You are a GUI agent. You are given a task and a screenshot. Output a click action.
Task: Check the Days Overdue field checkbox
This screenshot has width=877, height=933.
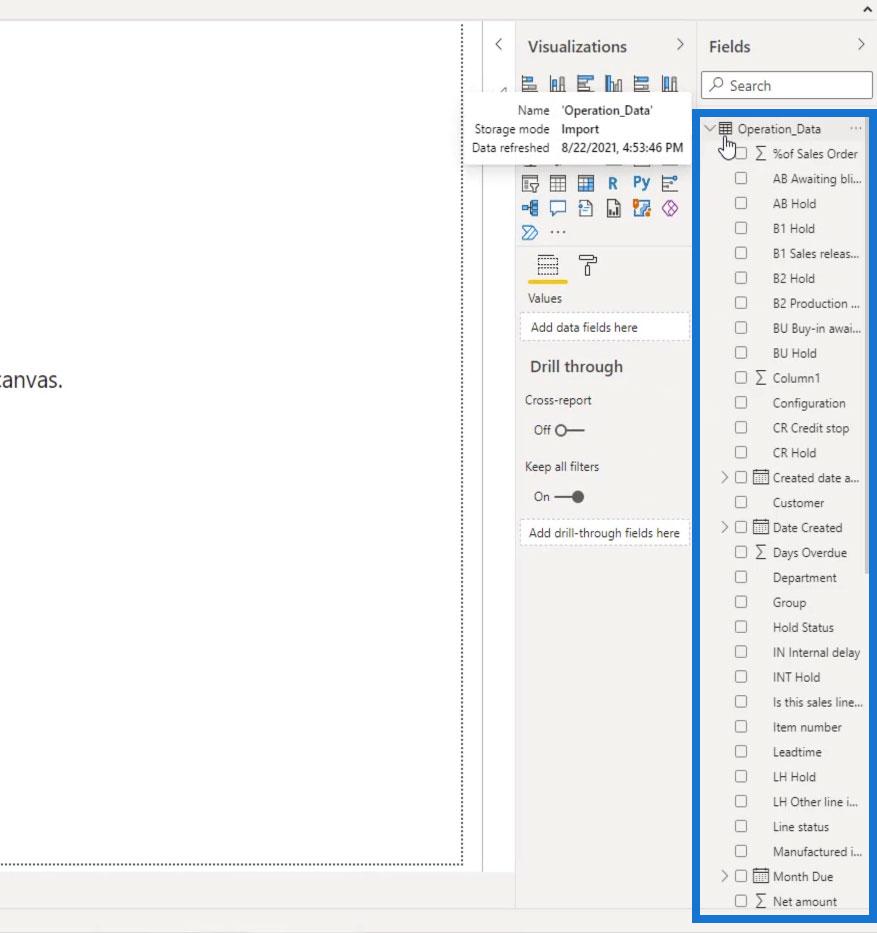click(x=741, y=553)
